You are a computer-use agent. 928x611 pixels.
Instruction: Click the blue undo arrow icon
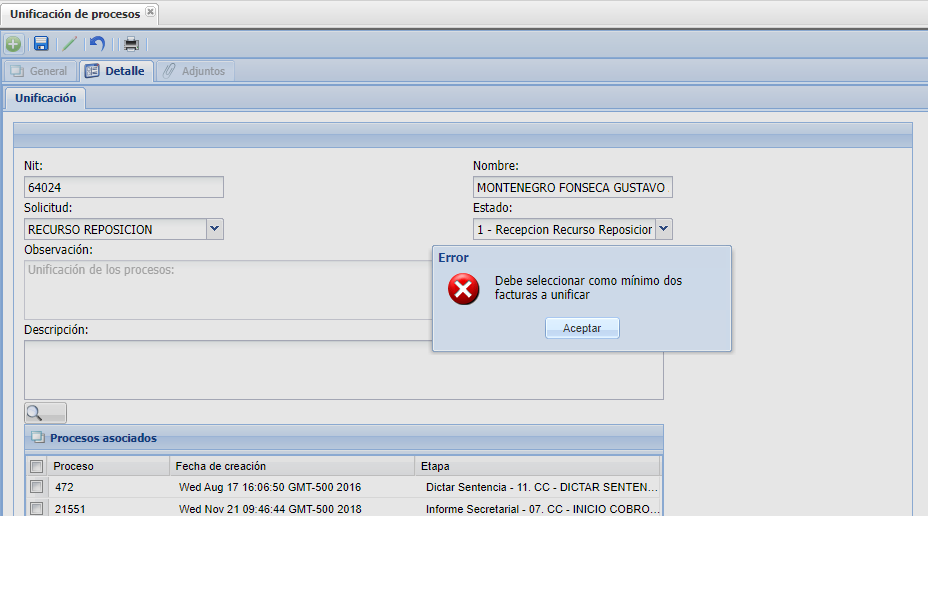pyautogui.click(x=97, y=44)
